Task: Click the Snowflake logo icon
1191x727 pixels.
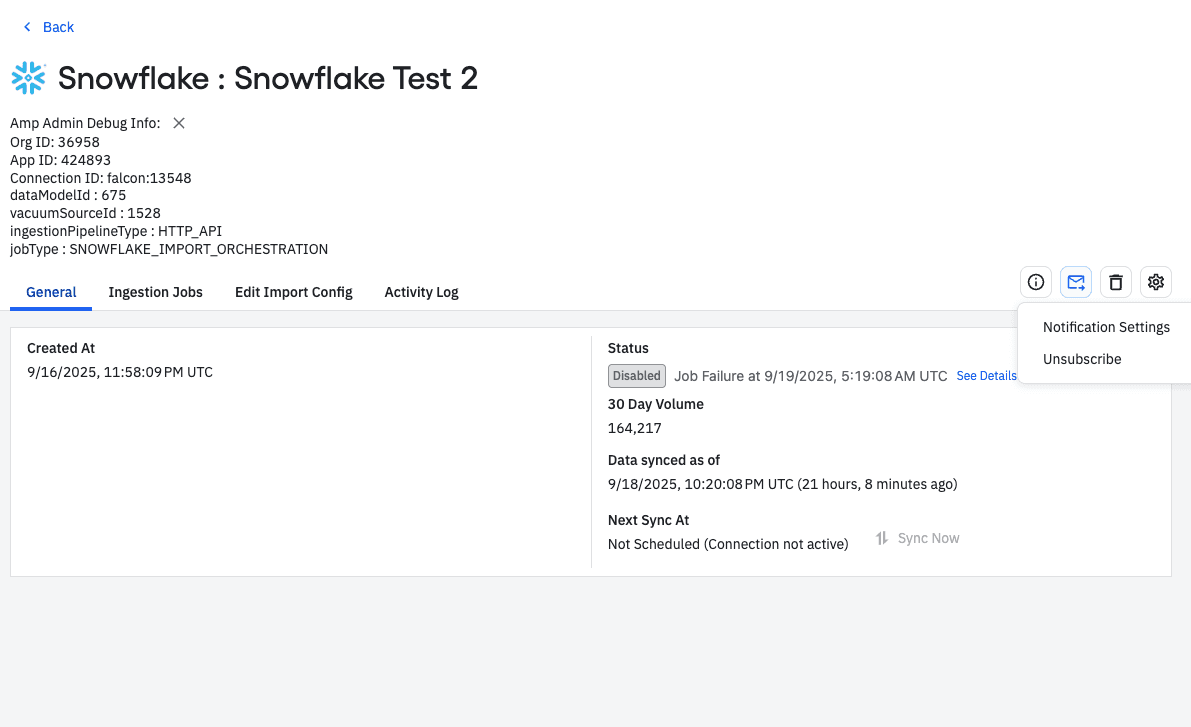Action: point(28,78)
